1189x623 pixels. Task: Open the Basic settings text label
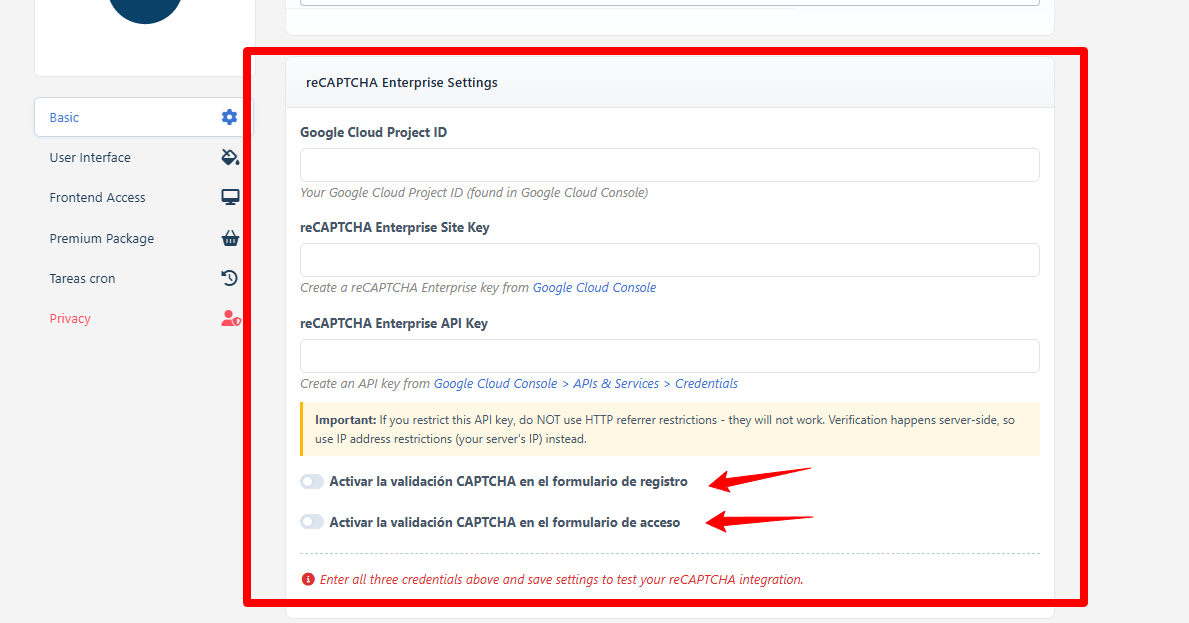point(64,117)
